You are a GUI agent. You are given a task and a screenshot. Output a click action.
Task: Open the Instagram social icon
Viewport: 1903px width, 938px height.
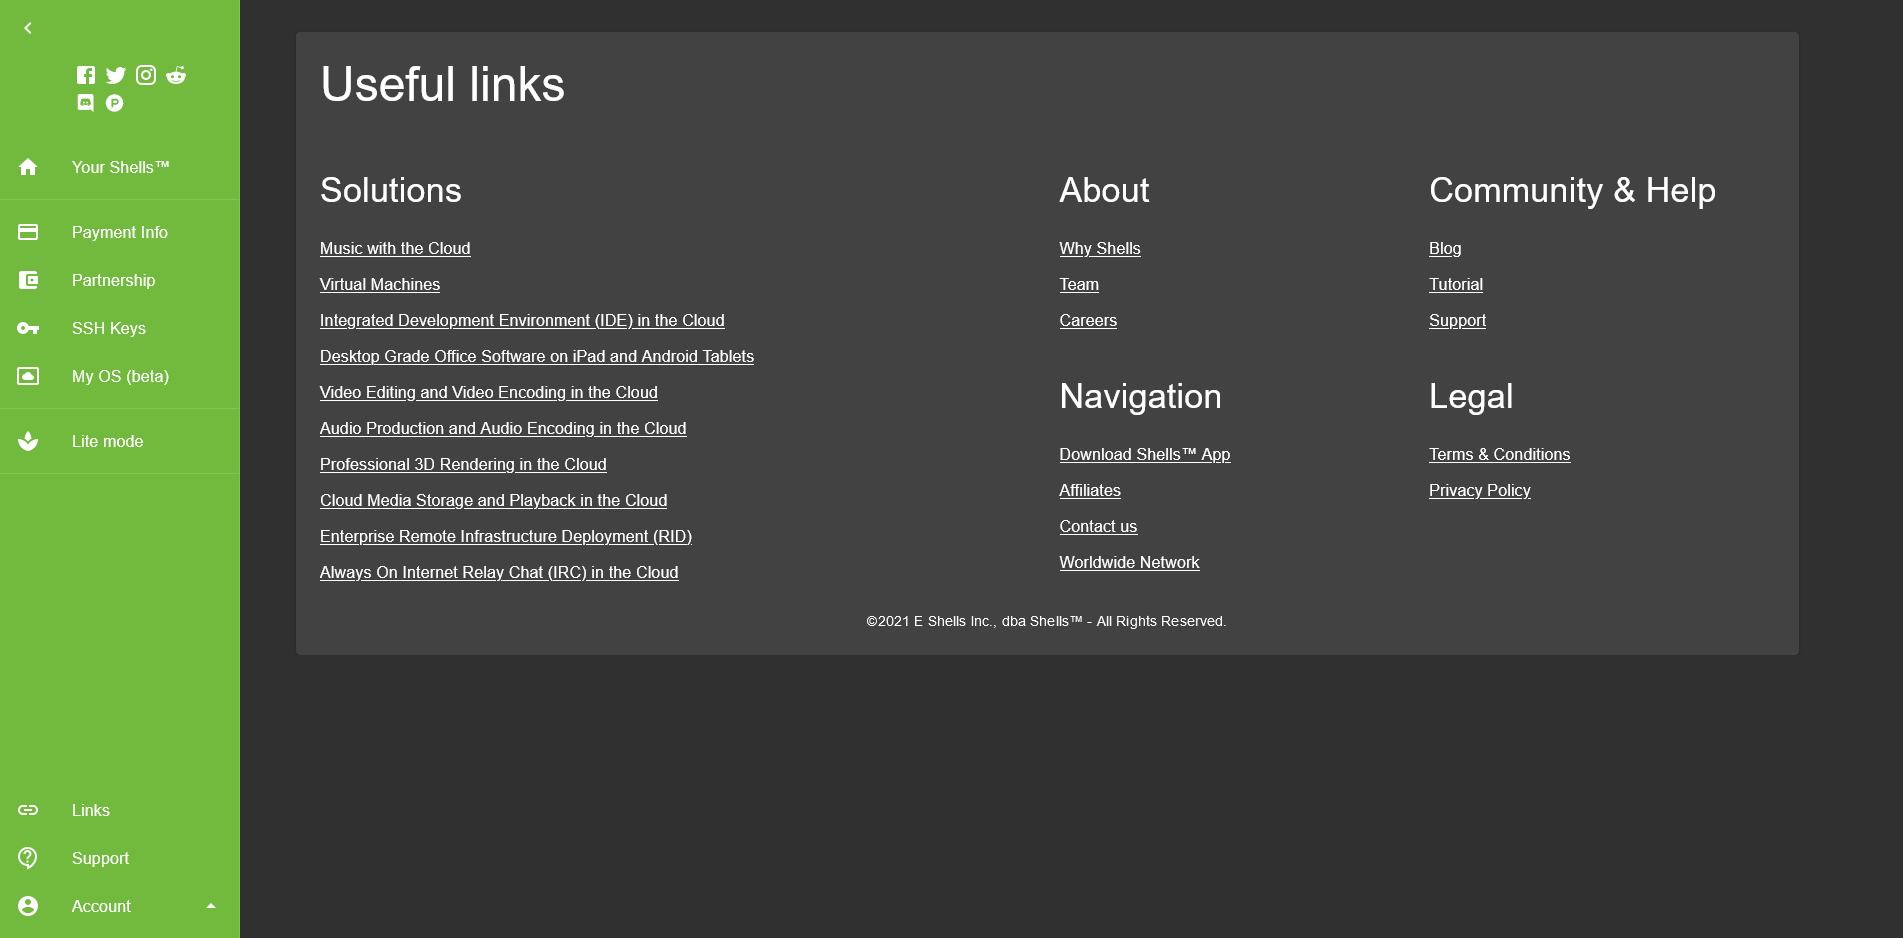point(145,74)
